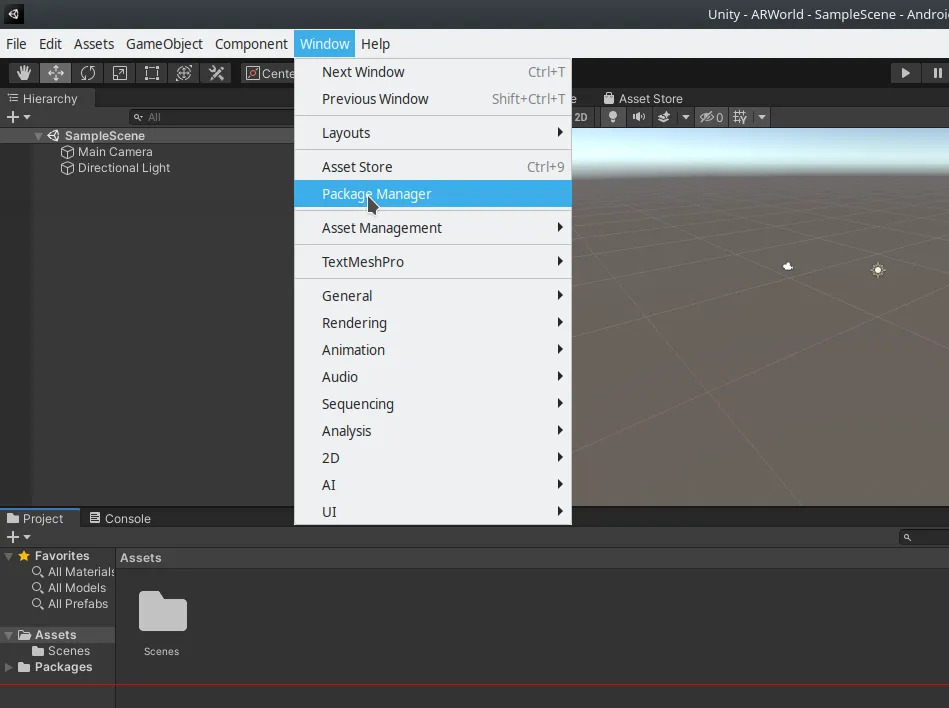Expand the Layouts submenu
Viewport: 949px width, 708px height.
pos(433,133)
